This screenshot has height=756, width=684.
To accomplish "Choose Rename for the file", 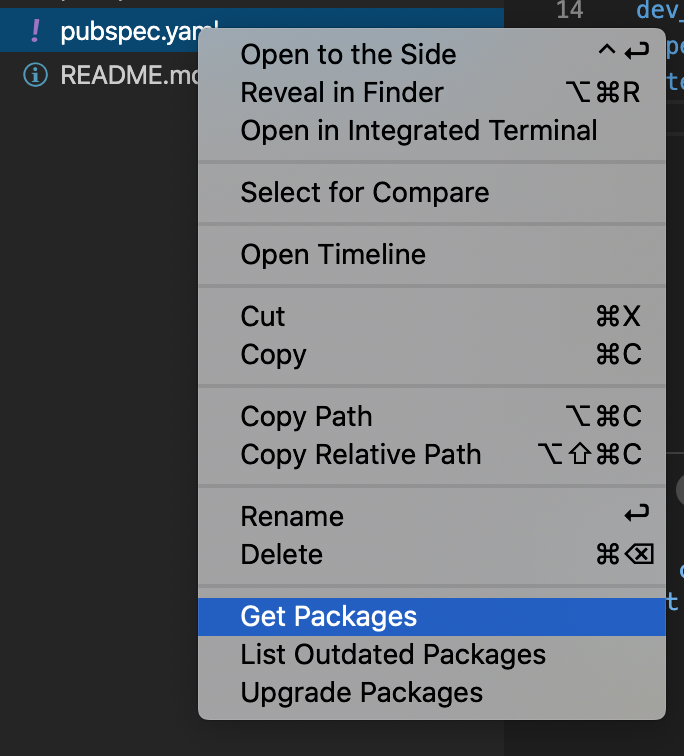I will (292, 516).
